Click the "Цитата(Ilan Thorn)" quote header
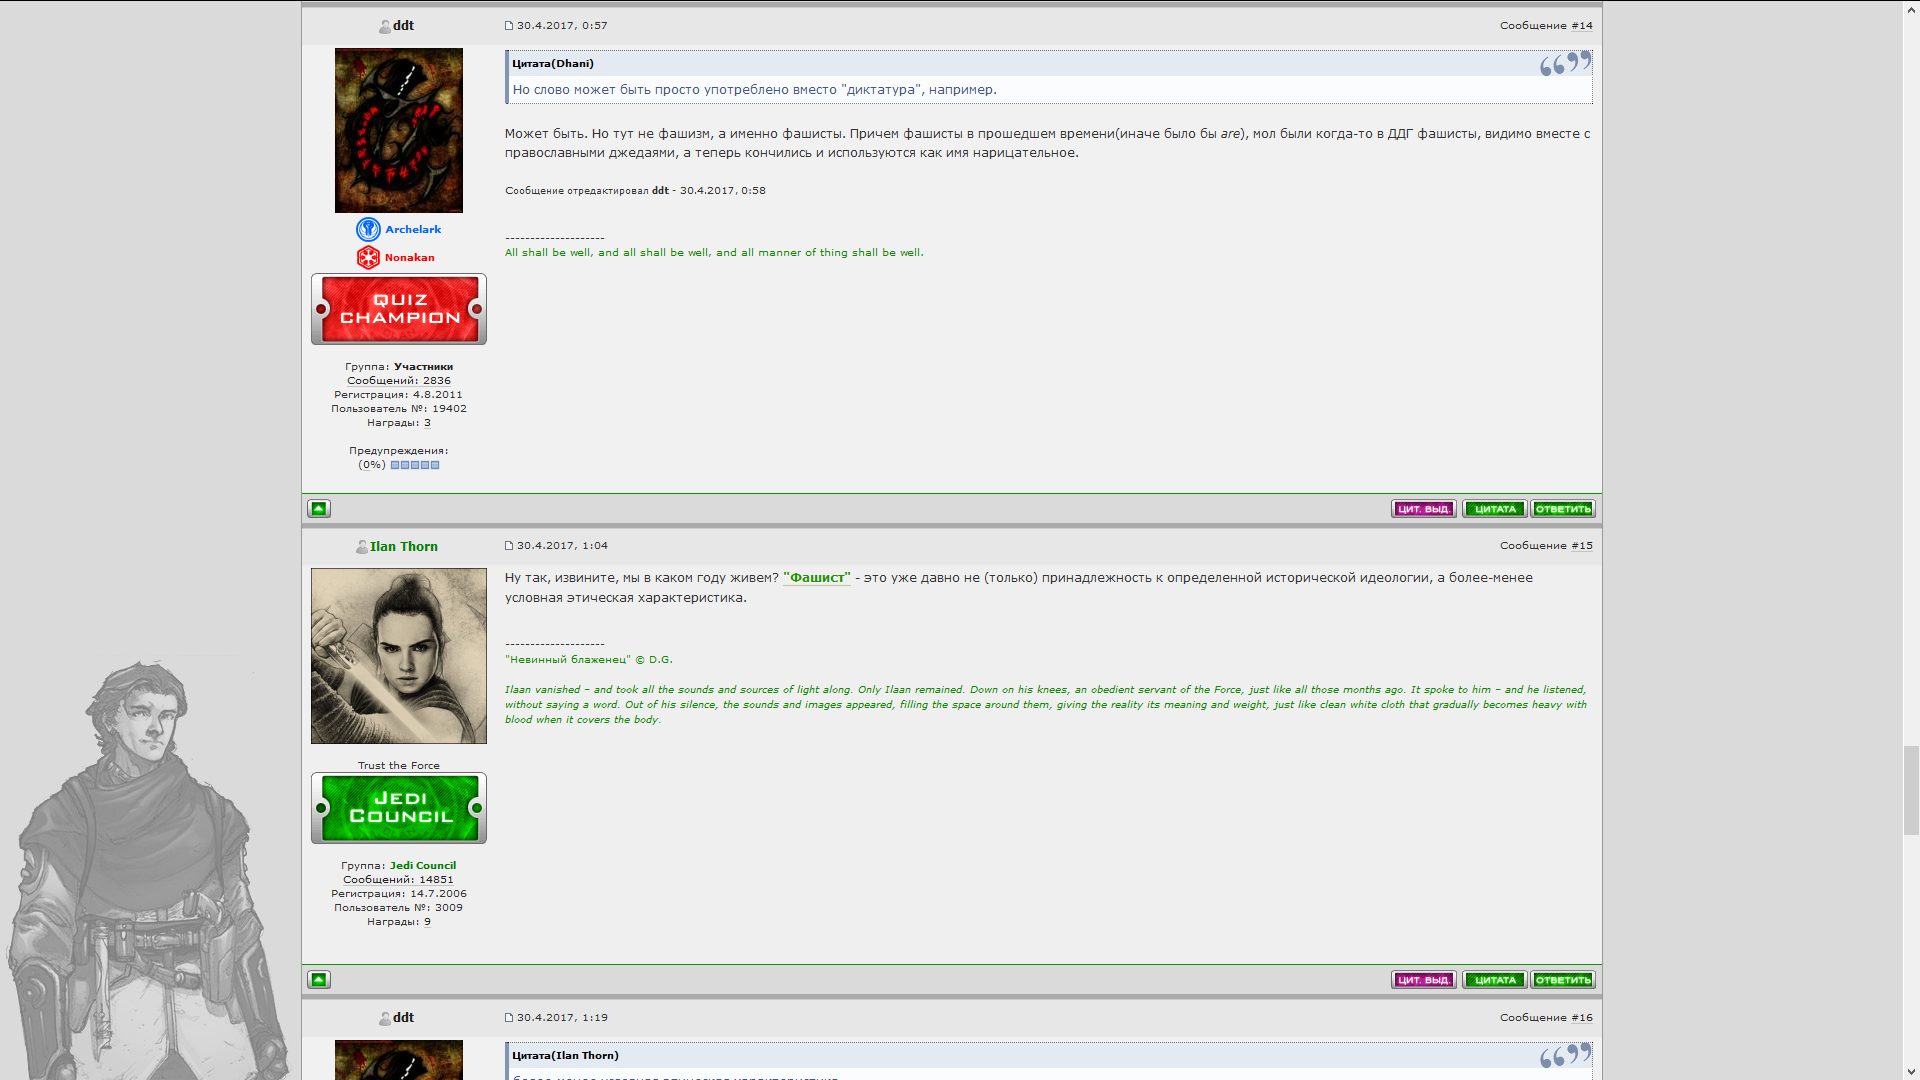 (565, 1056)
